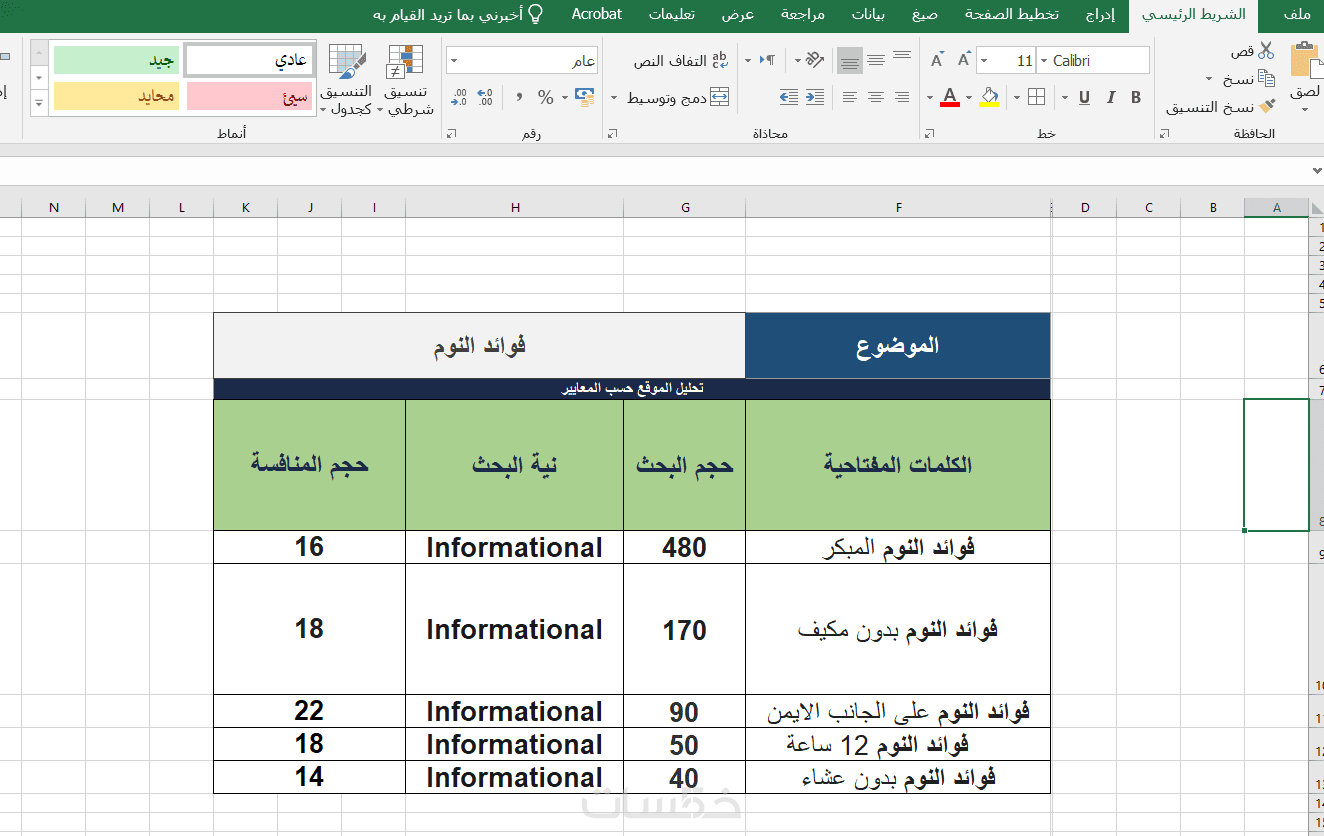1324x836 pixels.
Task: Click the Copy (نسخ) icon
Action: 1266,78
